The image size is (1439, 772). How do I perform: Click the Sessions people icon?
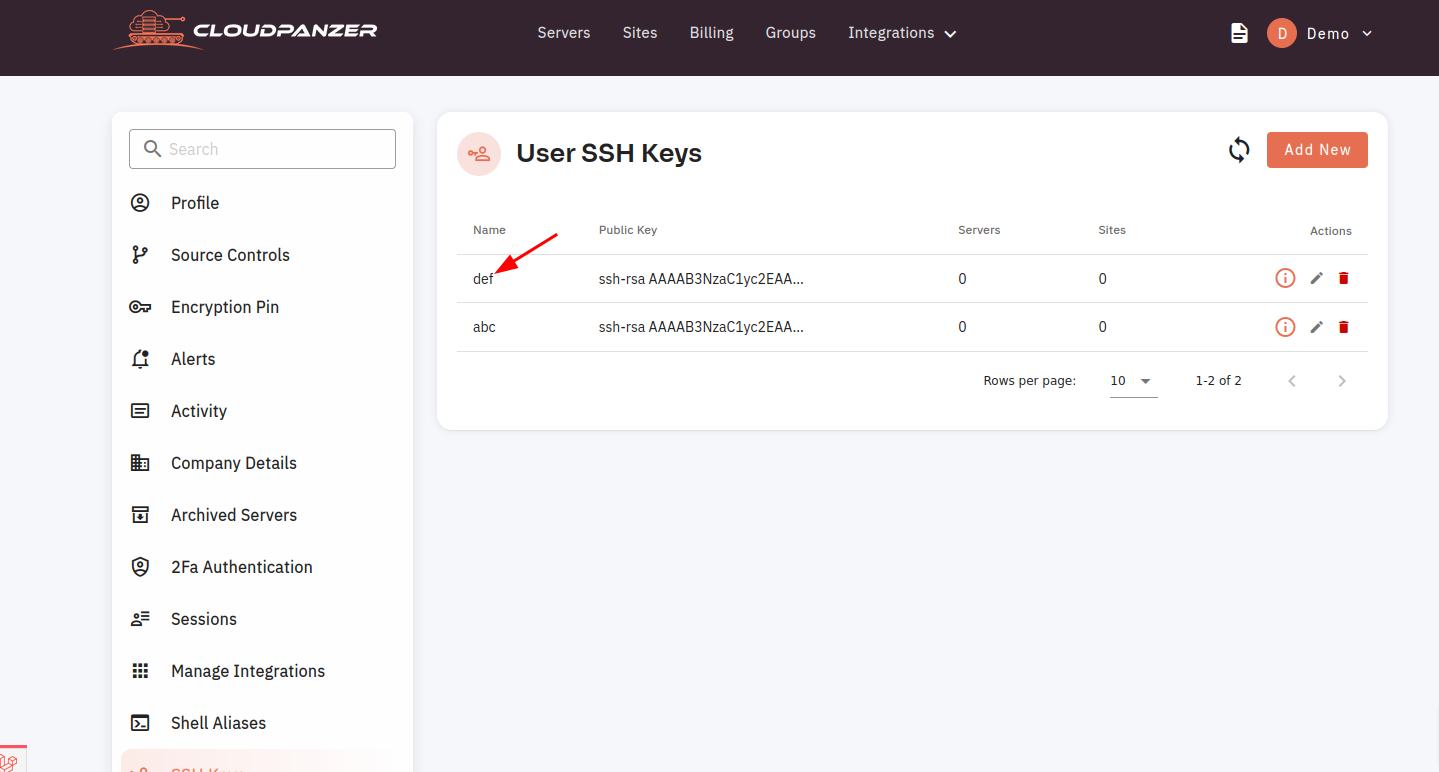(x=140, y=619)
